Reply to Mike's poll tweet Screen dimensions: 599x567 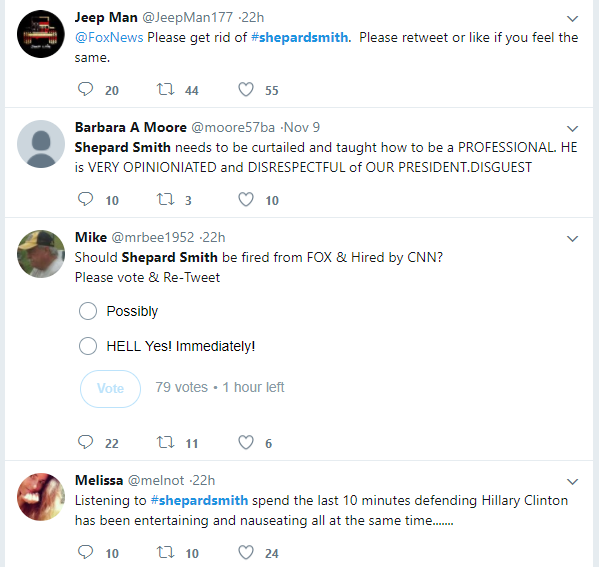86,442
